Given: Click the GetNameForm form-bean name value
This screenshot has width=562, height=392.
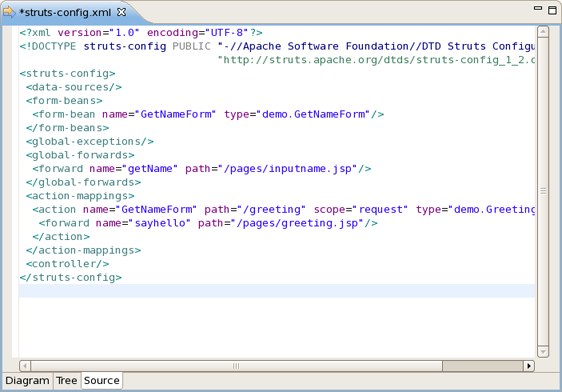Looking at the screenshot, I should click(x=178, y=114).
